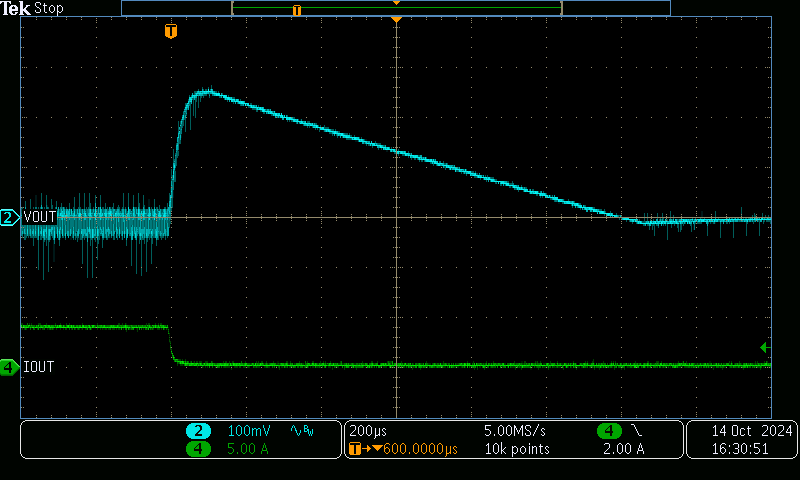Click the trigger level arrow at right edge
800x480 pixels.
pyautogui.click(x=764, y=347)
